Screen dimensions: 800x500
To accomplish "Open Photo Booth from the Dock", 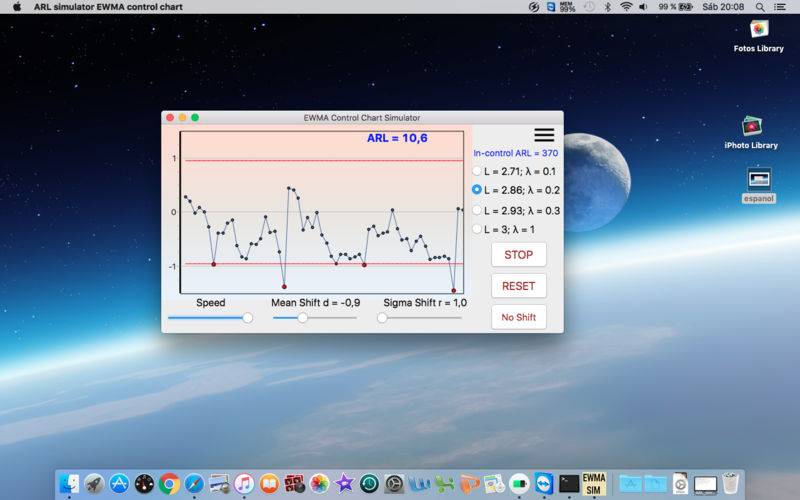I will pyautogui.click(x=294, y=483).
